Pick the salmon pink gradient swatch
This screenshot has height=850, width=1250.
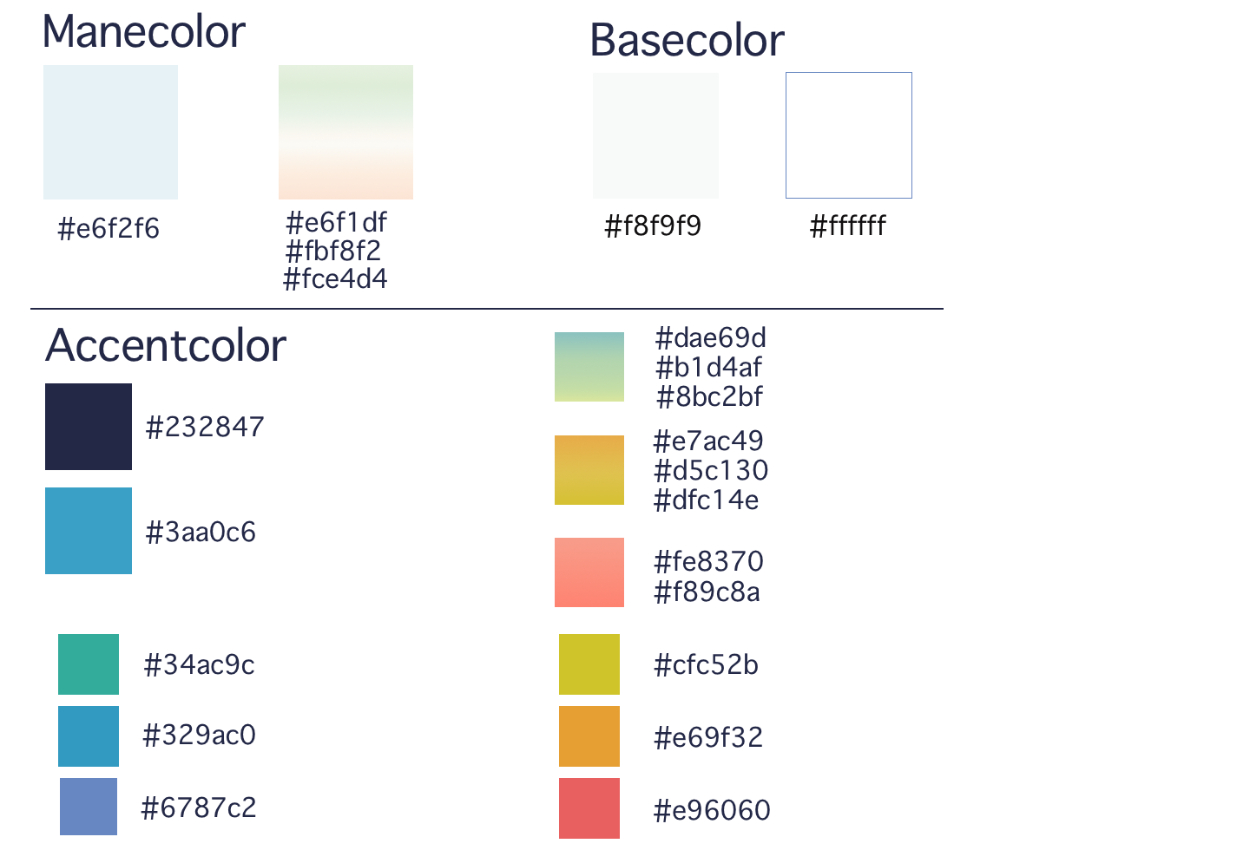(x=589, y=572)
